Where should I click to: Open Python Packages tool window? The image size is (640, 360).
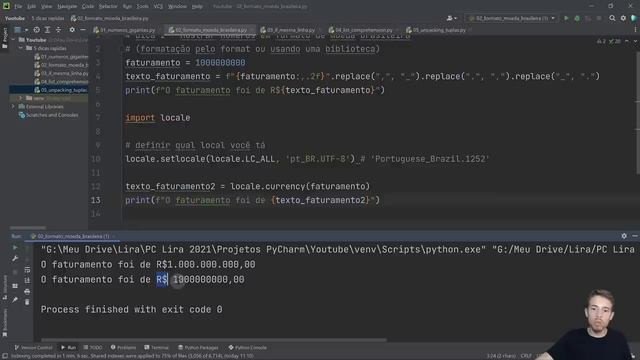click(198, 348)
